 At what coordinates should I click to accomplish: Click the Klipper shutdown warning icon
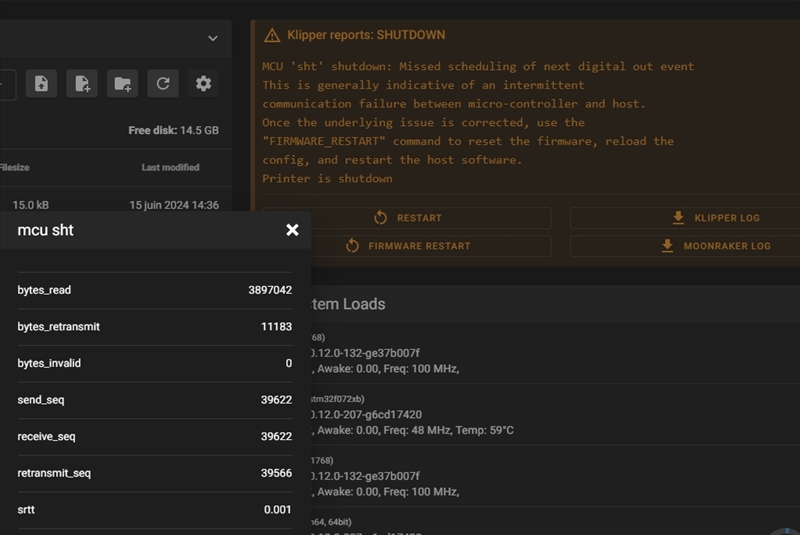tap(272, 36)
